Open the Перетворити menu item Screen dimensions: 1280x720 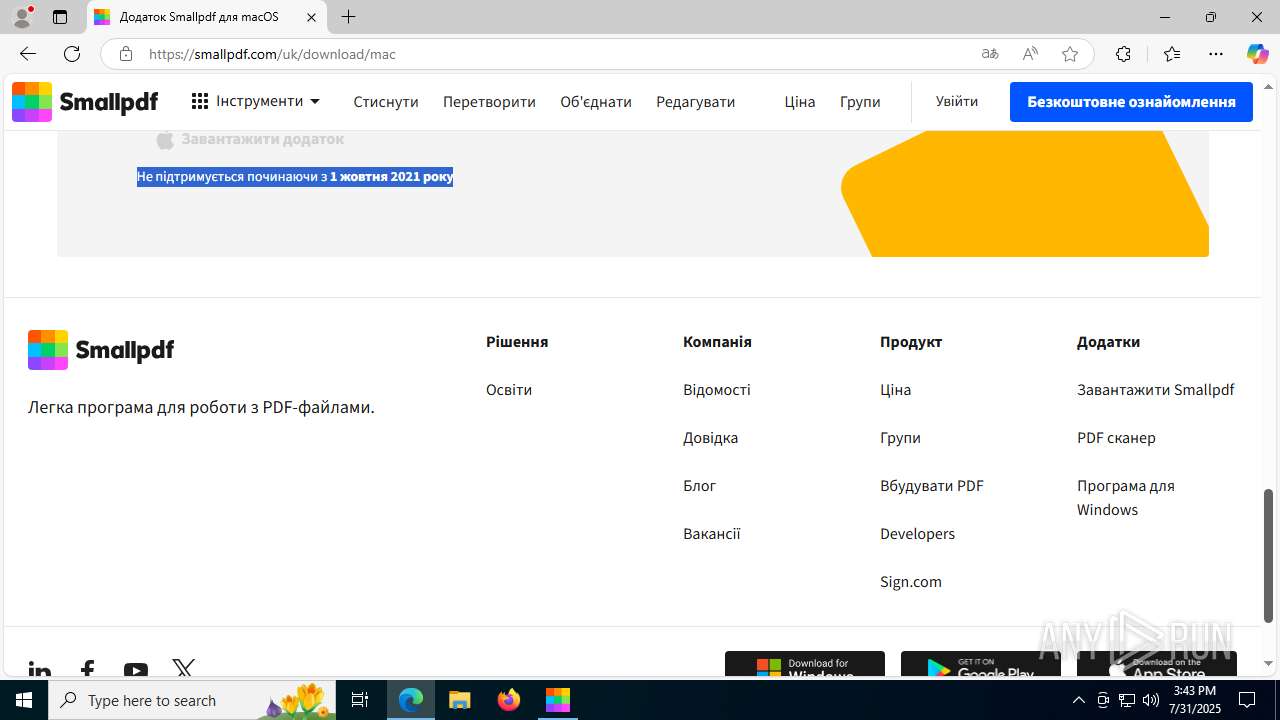click(x=489, y=102)
